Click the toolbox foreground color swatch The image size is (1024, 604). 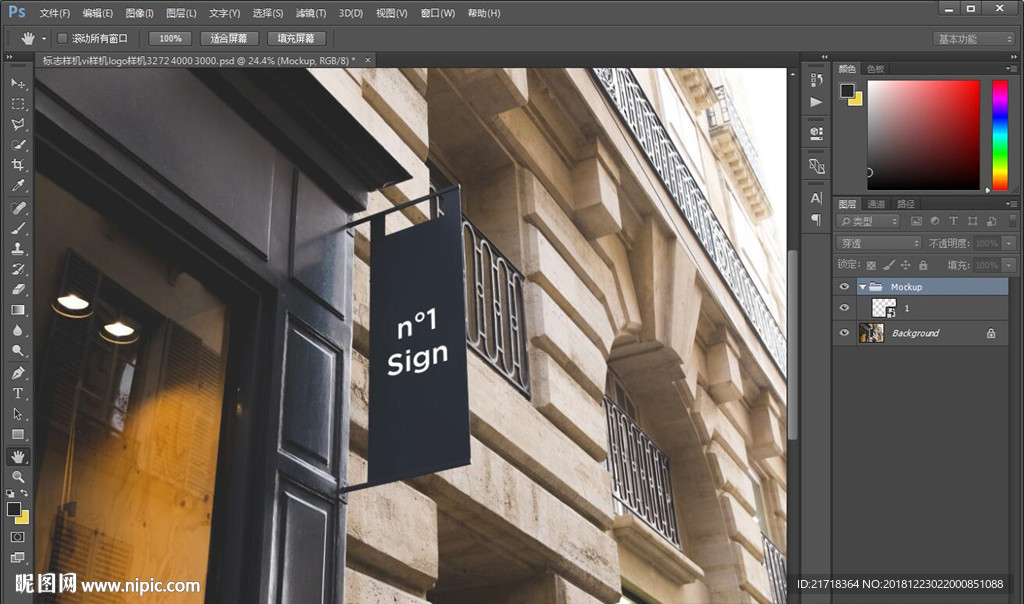(14, 509)
